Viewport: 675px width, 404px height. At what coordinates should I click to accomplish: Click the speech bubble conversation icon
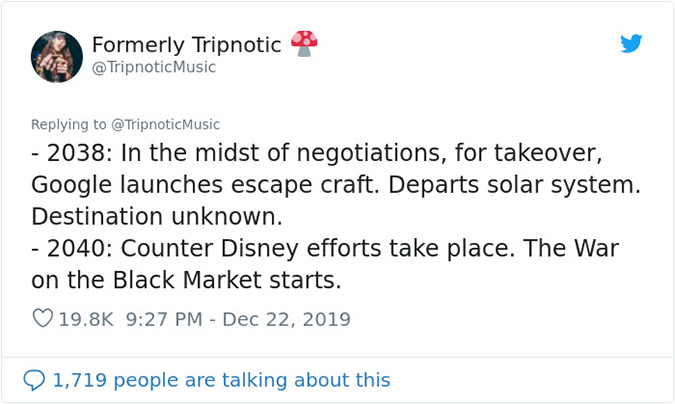point(35,381)
